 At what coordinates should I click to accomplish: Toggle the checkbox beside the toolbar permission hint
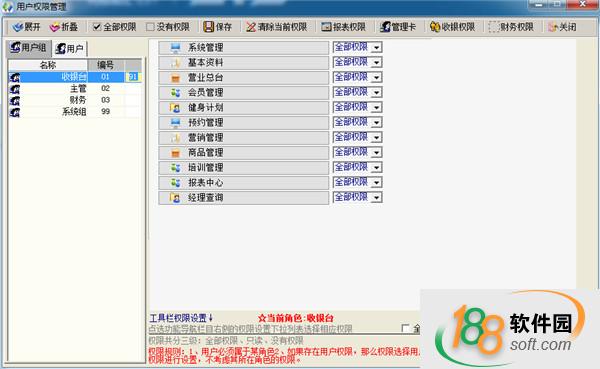point(406,328)
